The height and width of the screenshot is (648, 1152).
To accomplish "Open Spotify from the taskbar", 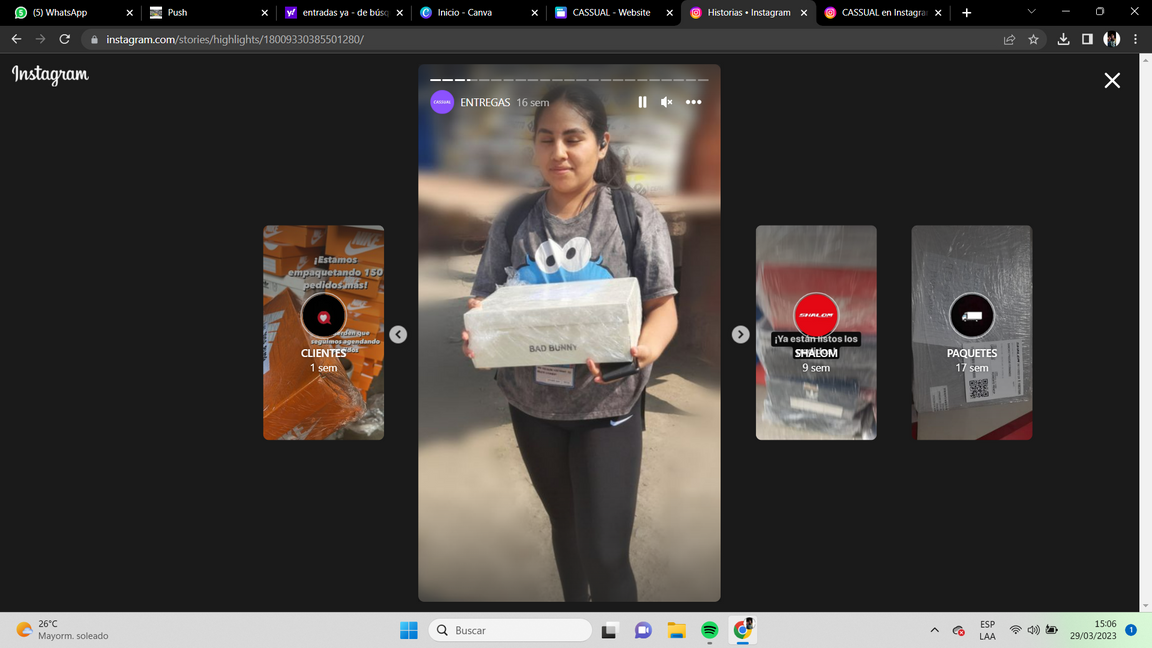I will (709, 630).
